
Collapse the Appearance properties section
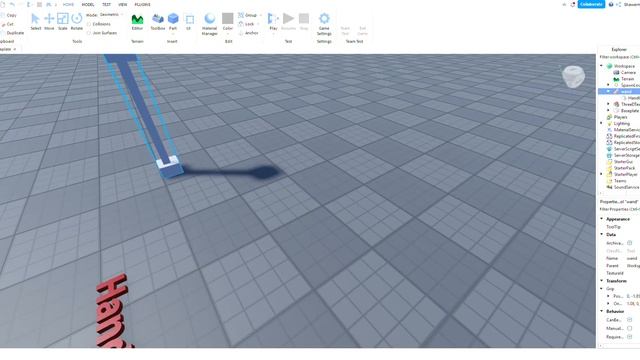[602, 219]
